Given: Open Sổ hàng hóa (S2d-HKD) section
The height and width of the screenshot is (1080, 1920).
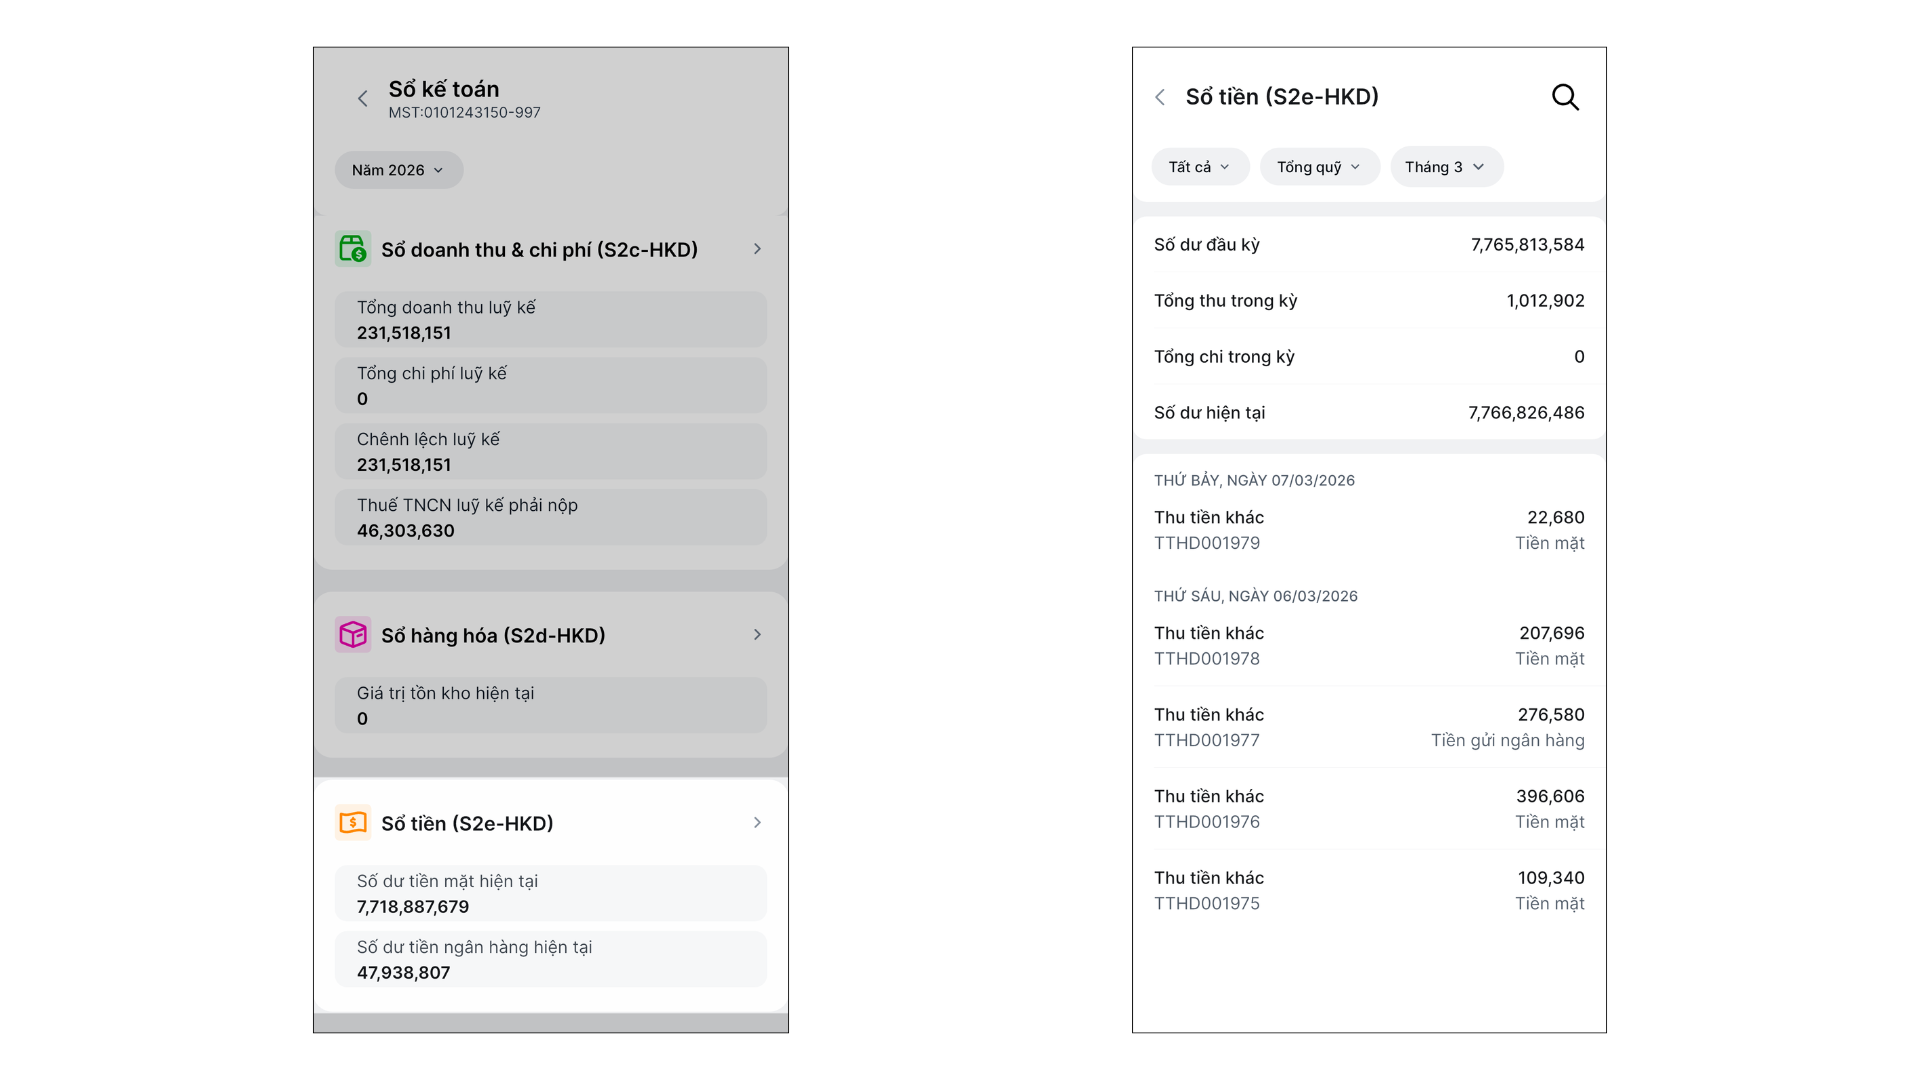Looking at the screenshot, I should click(493, 636).
